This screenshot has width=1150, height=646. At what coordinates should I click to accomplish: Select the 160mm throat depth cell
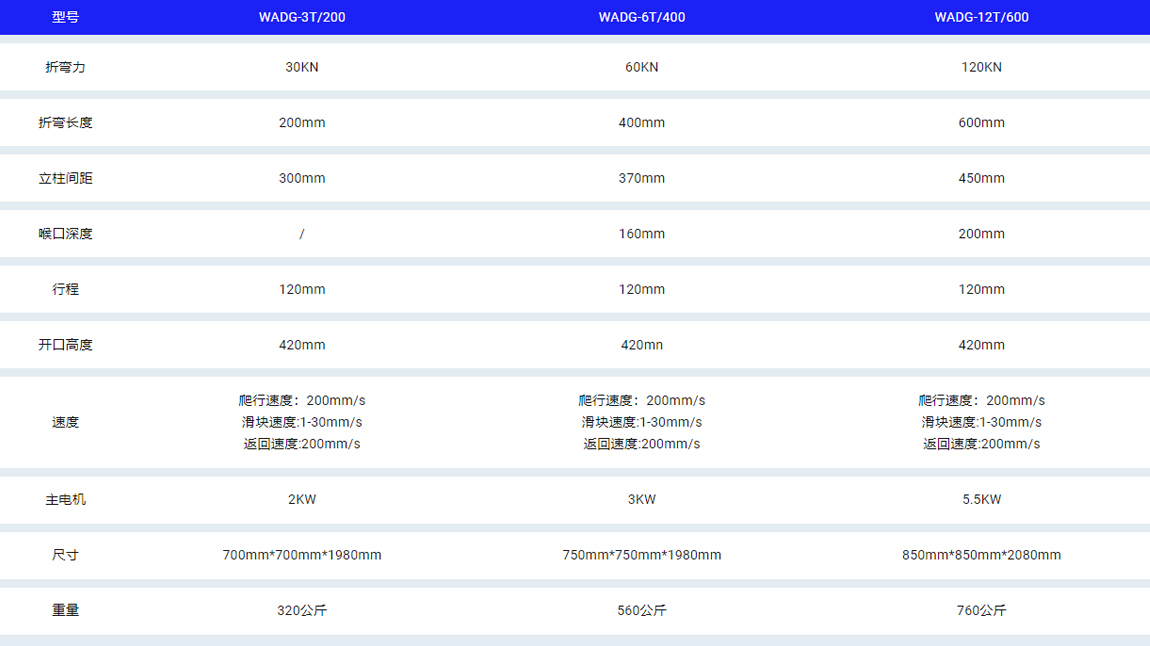(x=641, y=234)
